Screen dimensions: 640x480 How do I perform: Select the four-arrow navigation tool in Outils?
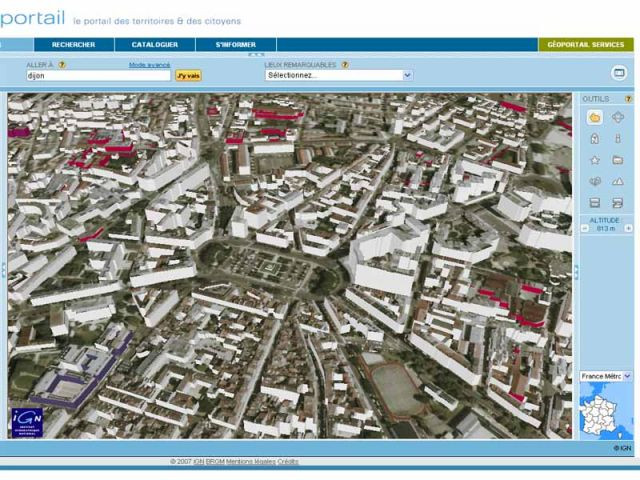pos(618,118)
